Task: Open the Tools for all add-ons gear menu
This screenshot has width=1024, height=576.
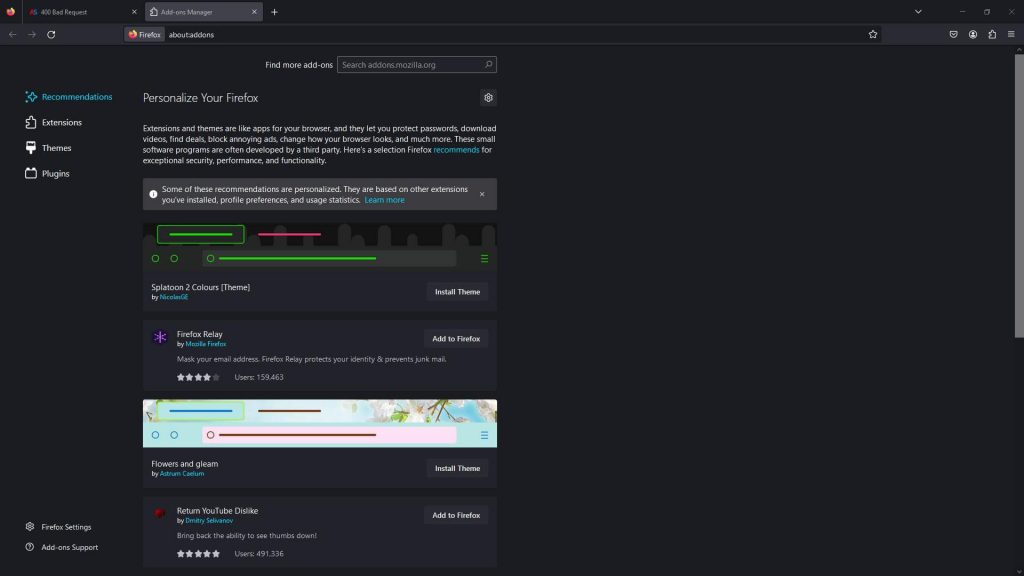Action: 488,97
